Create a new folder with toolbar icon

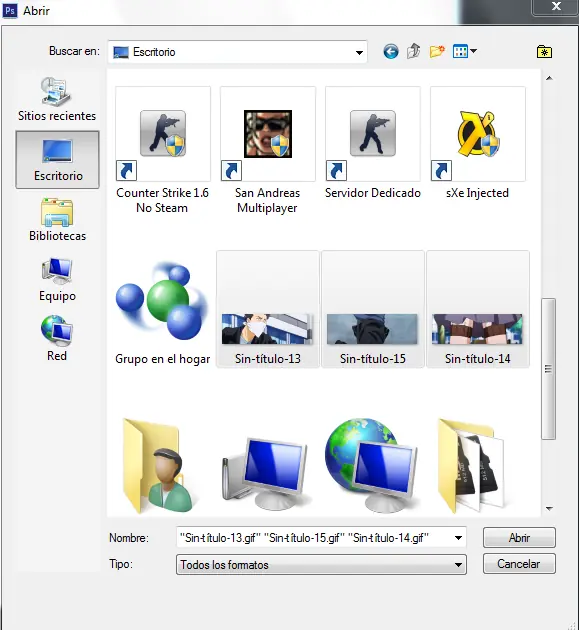click(437, 51)
